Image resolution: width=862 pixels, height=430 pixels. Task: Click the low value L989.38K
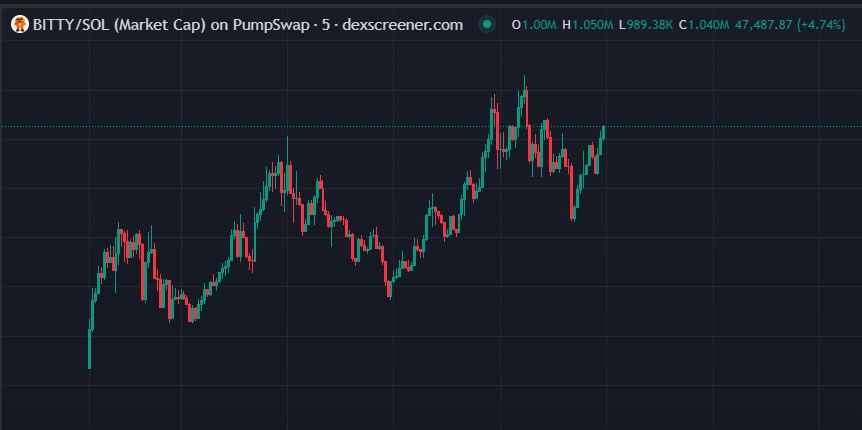645,25
